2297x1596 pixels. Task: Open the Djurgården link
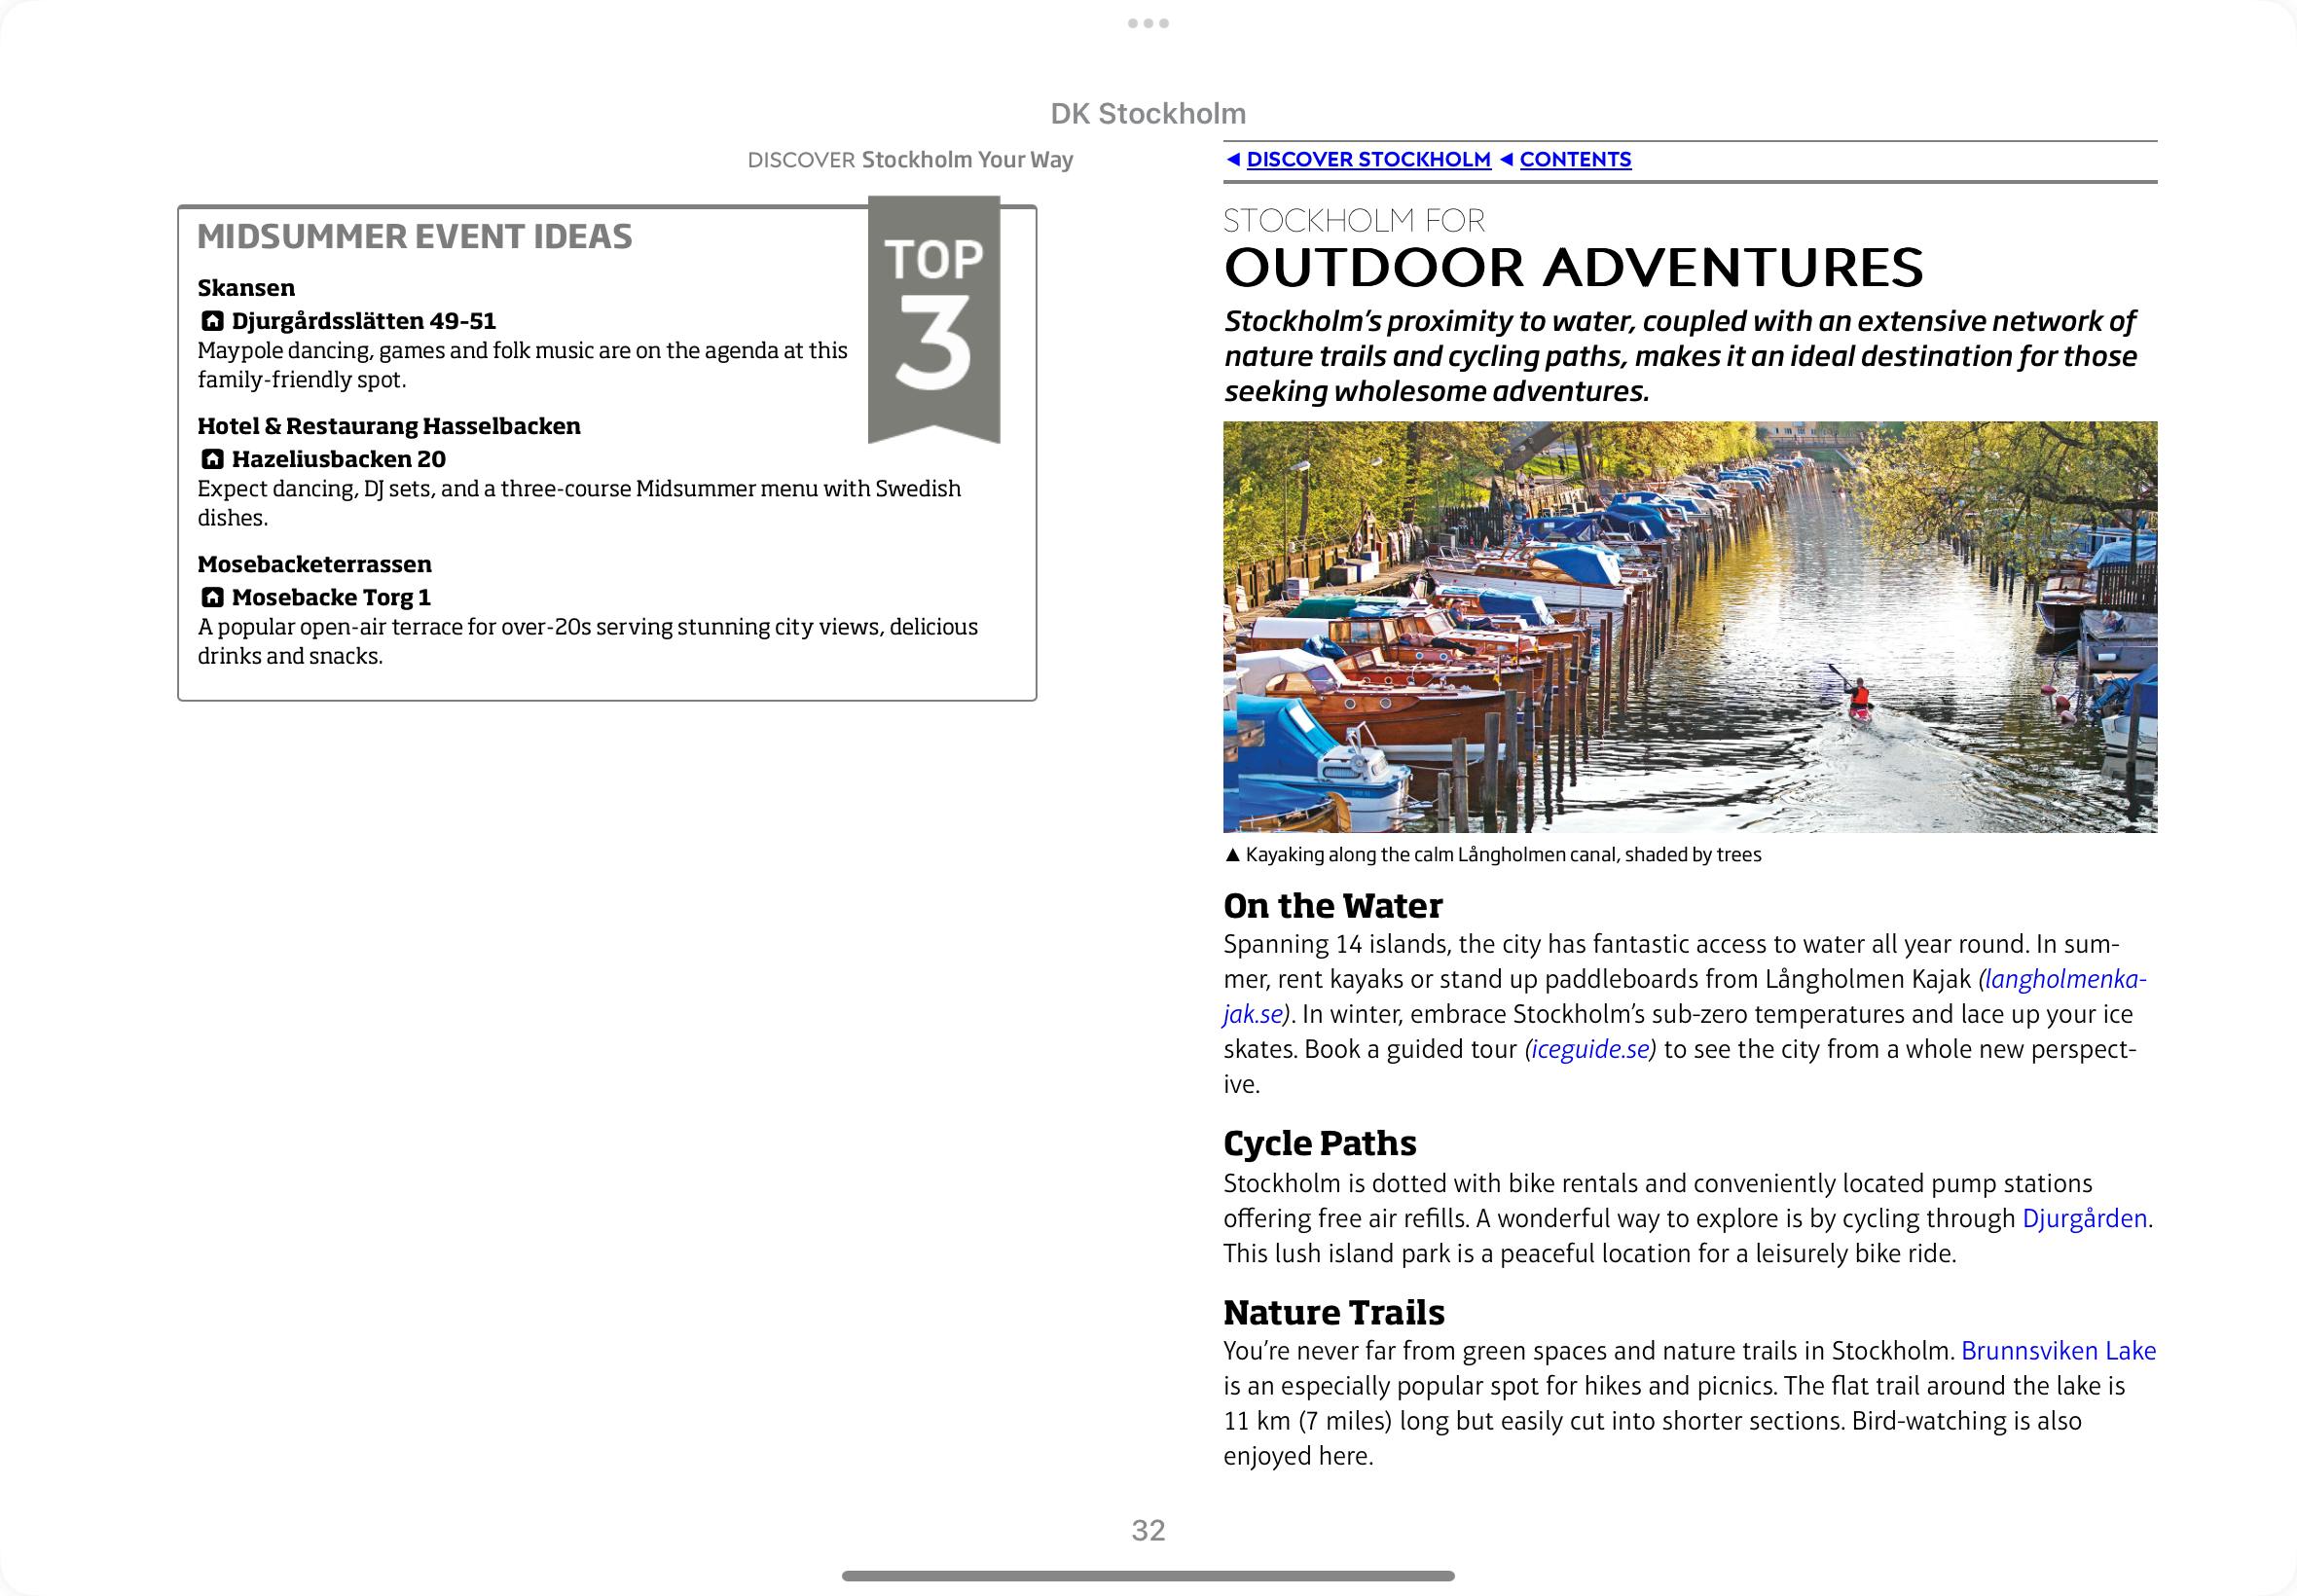(x=2084, y=1218)
